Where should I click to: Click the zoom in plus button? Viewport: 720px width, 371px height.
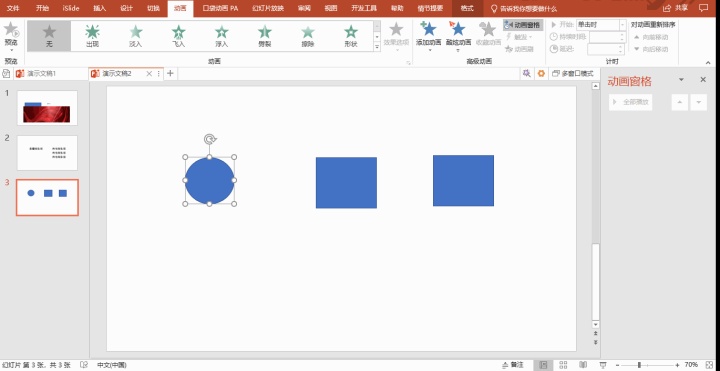click(x=677, y=365)
